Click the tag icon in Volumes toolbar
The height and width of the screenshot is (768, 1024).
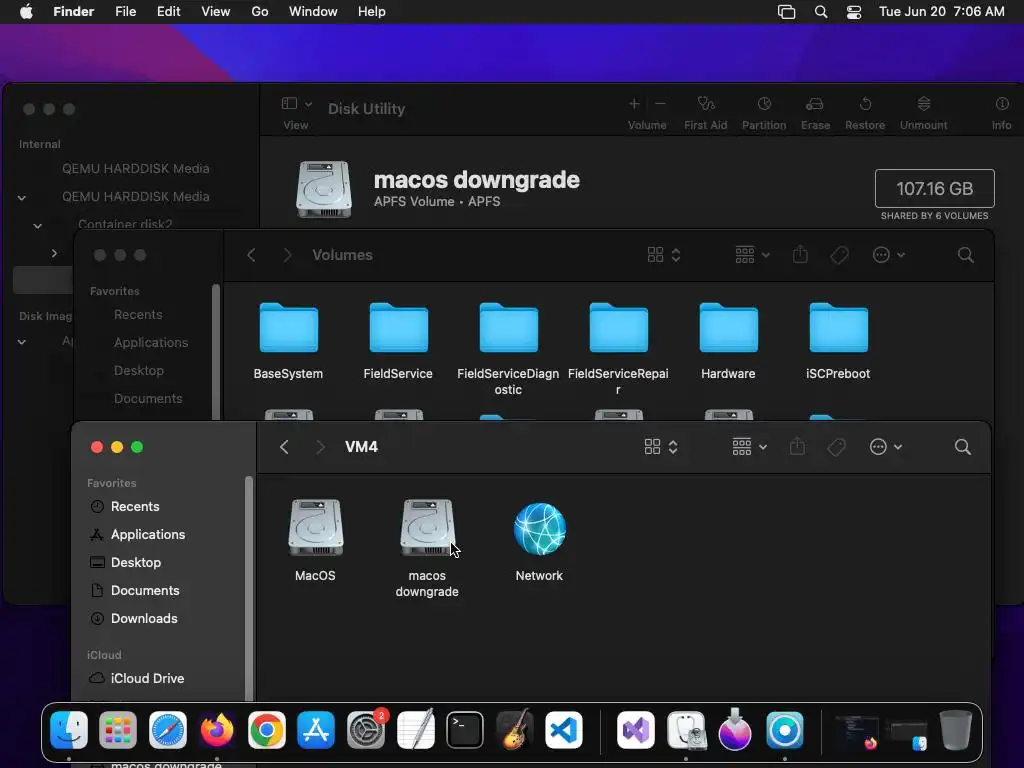click(840, 255)
